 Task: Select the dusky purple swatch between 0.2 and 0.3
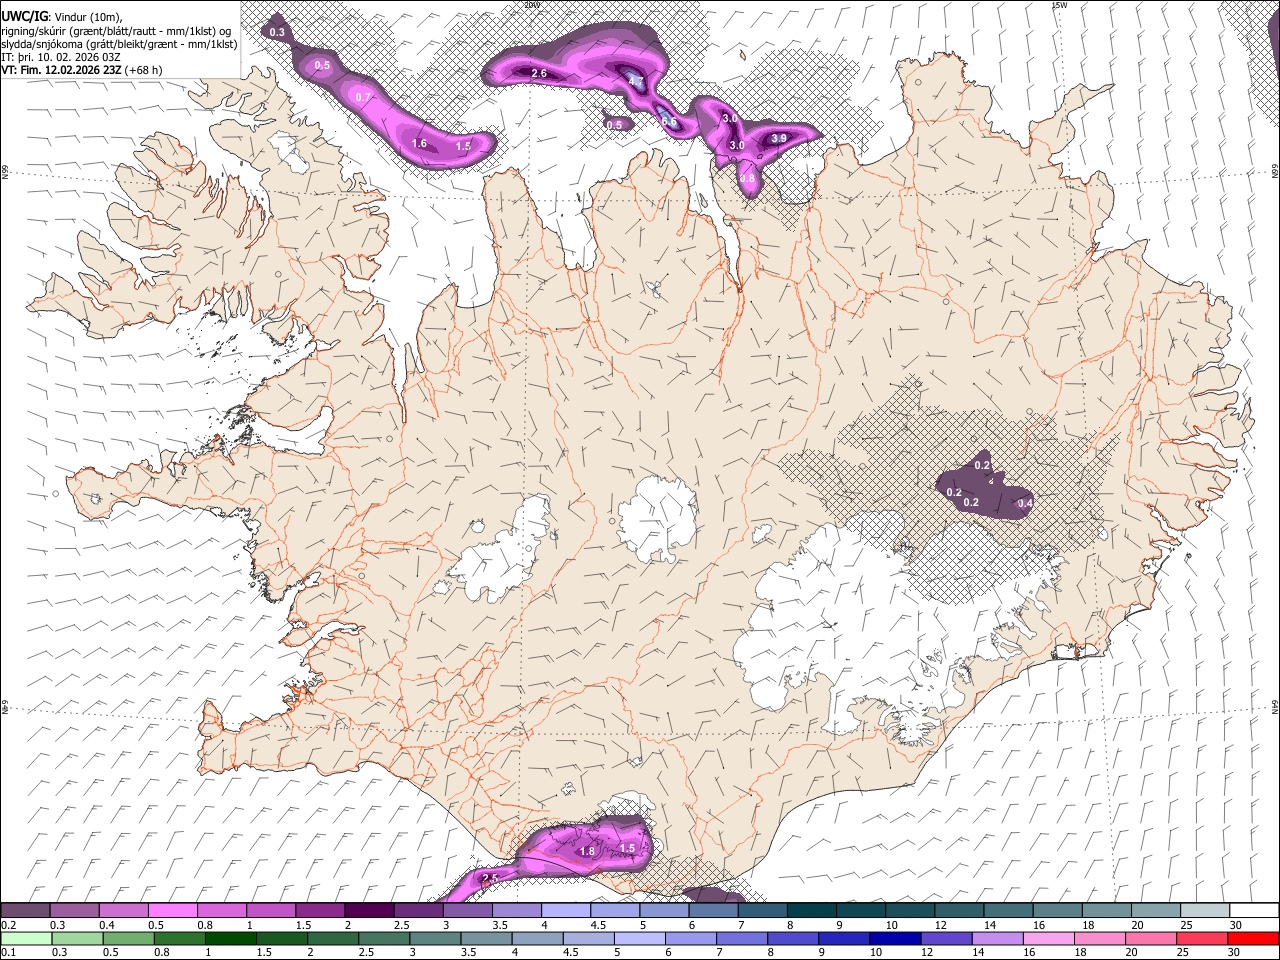pos(25,910)
